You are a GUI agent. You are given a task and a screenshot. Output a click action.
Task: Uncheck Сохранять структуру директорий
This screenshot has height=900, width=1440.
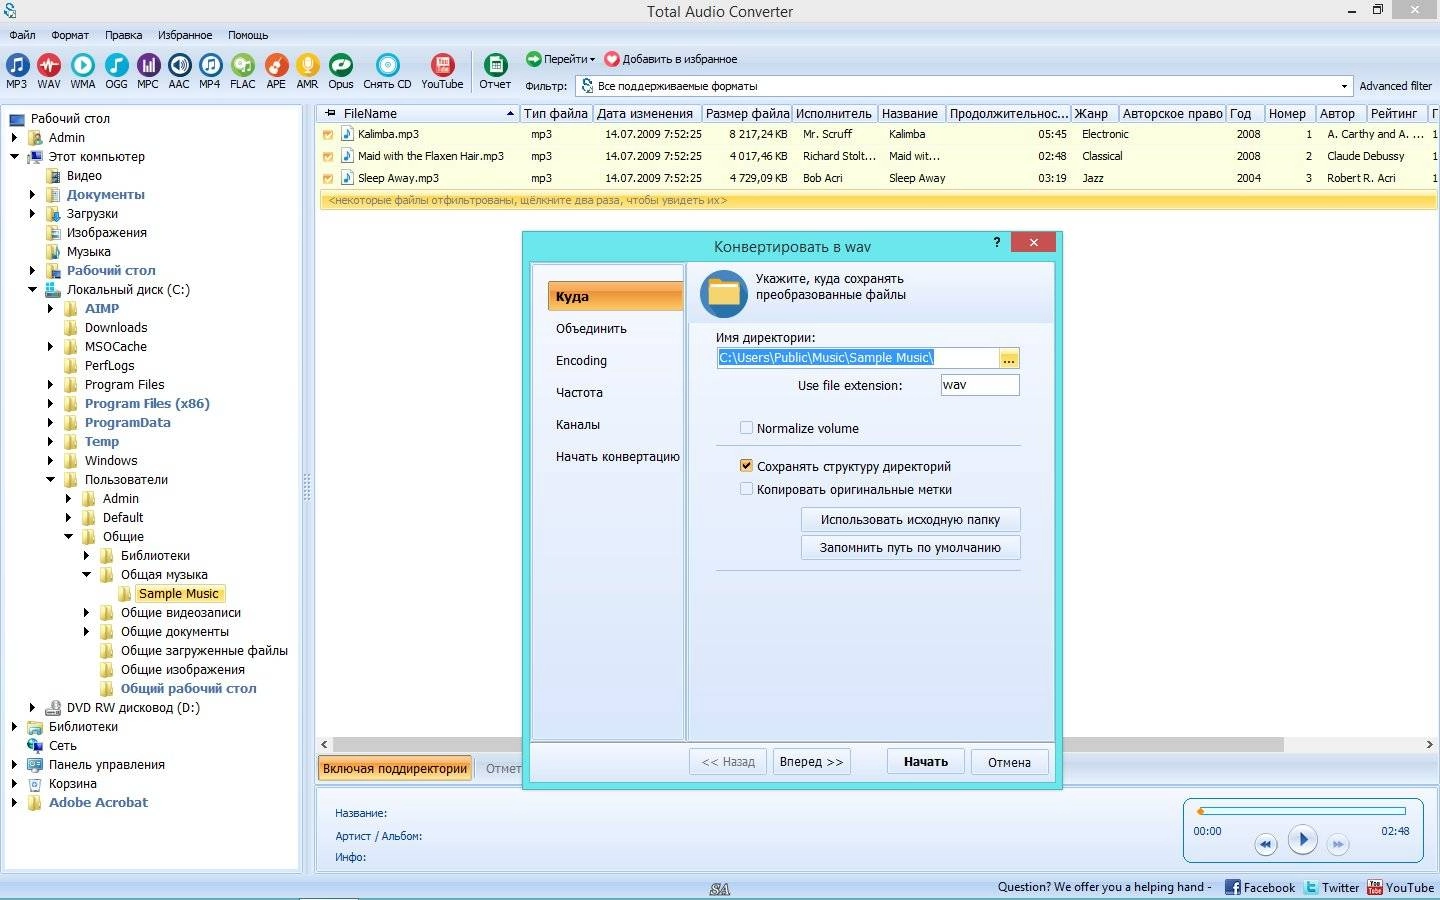point(746,466)
